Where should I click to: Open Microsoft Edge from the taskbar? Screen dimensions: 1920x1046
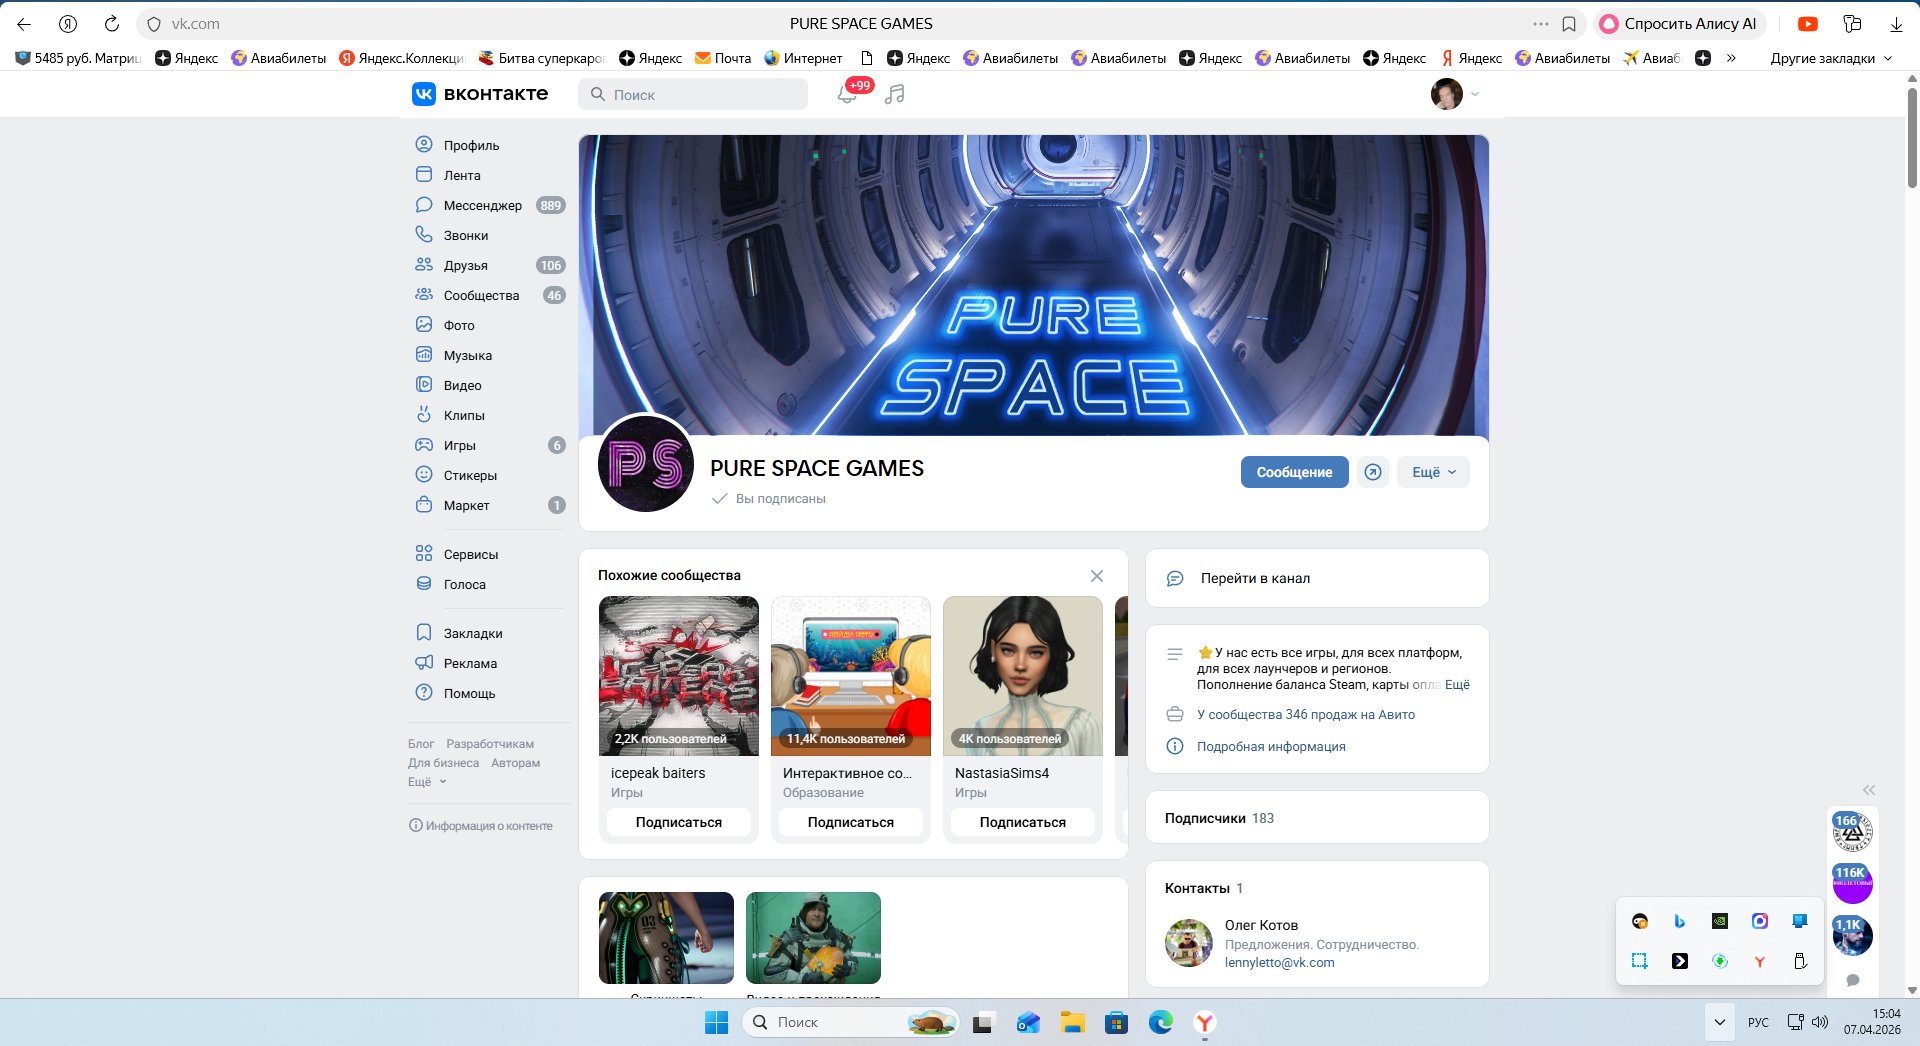tap(1161, 1022)
